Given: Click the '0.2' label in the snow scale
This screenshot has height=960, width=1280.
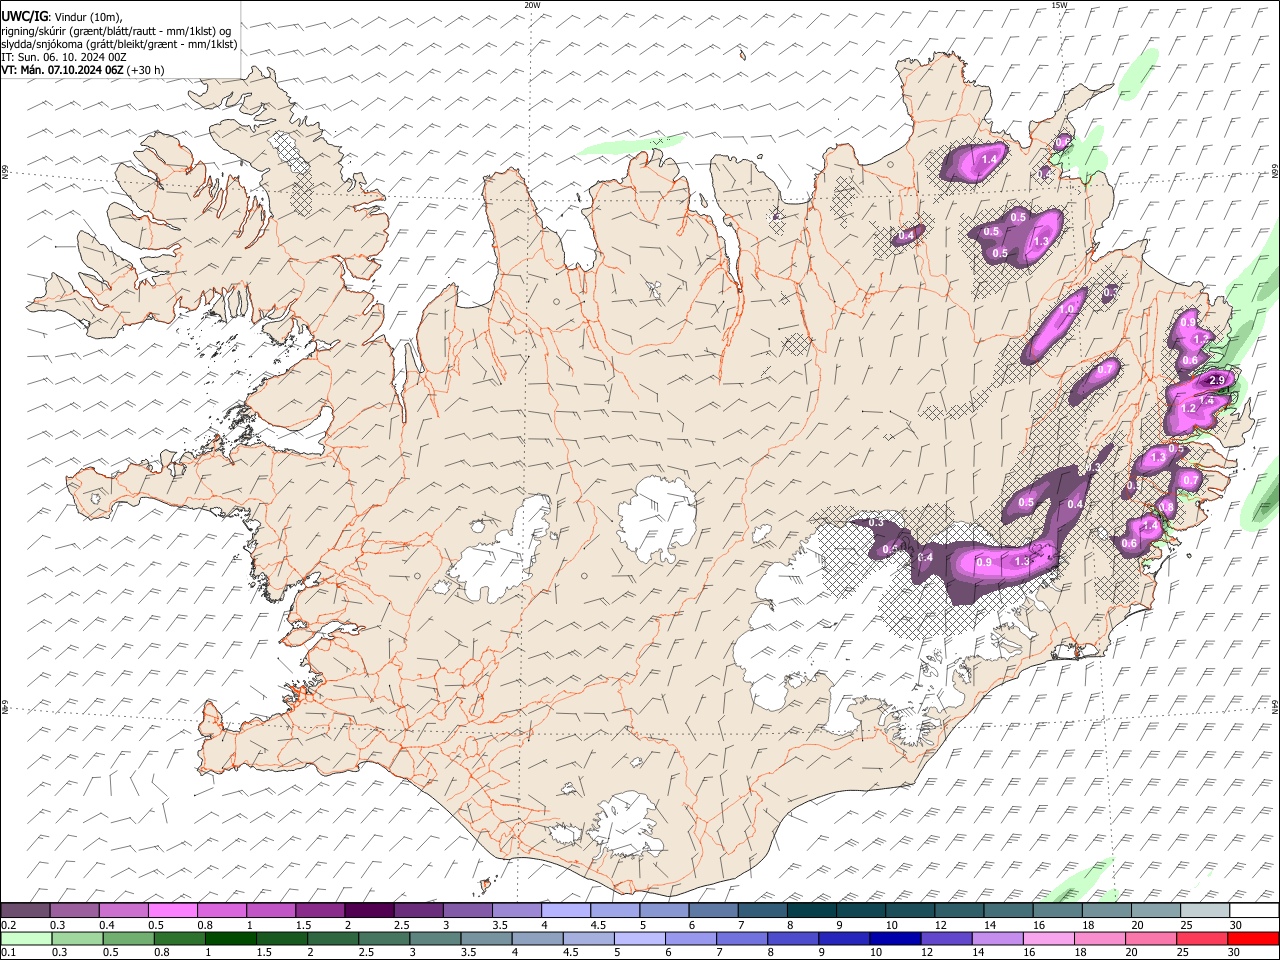Looking at the screenshot, I should [9, 925].
